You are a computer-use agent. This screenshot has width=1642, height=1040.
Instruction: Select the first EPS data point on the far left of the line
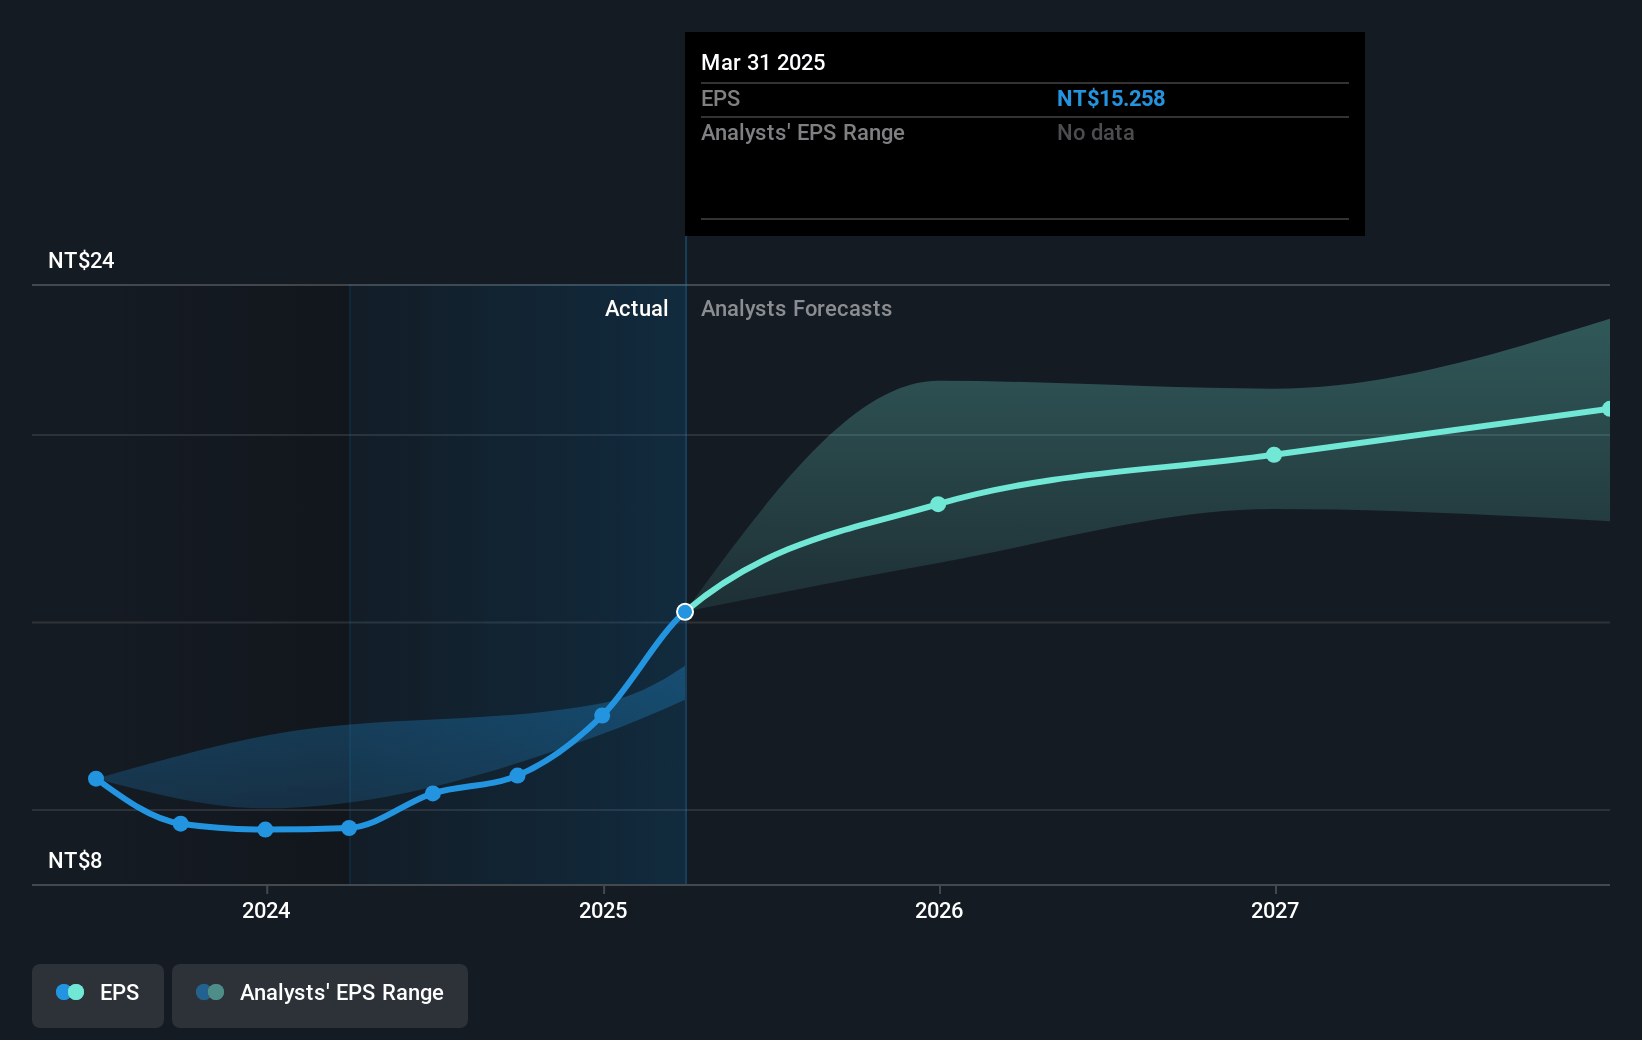[96, 779]
